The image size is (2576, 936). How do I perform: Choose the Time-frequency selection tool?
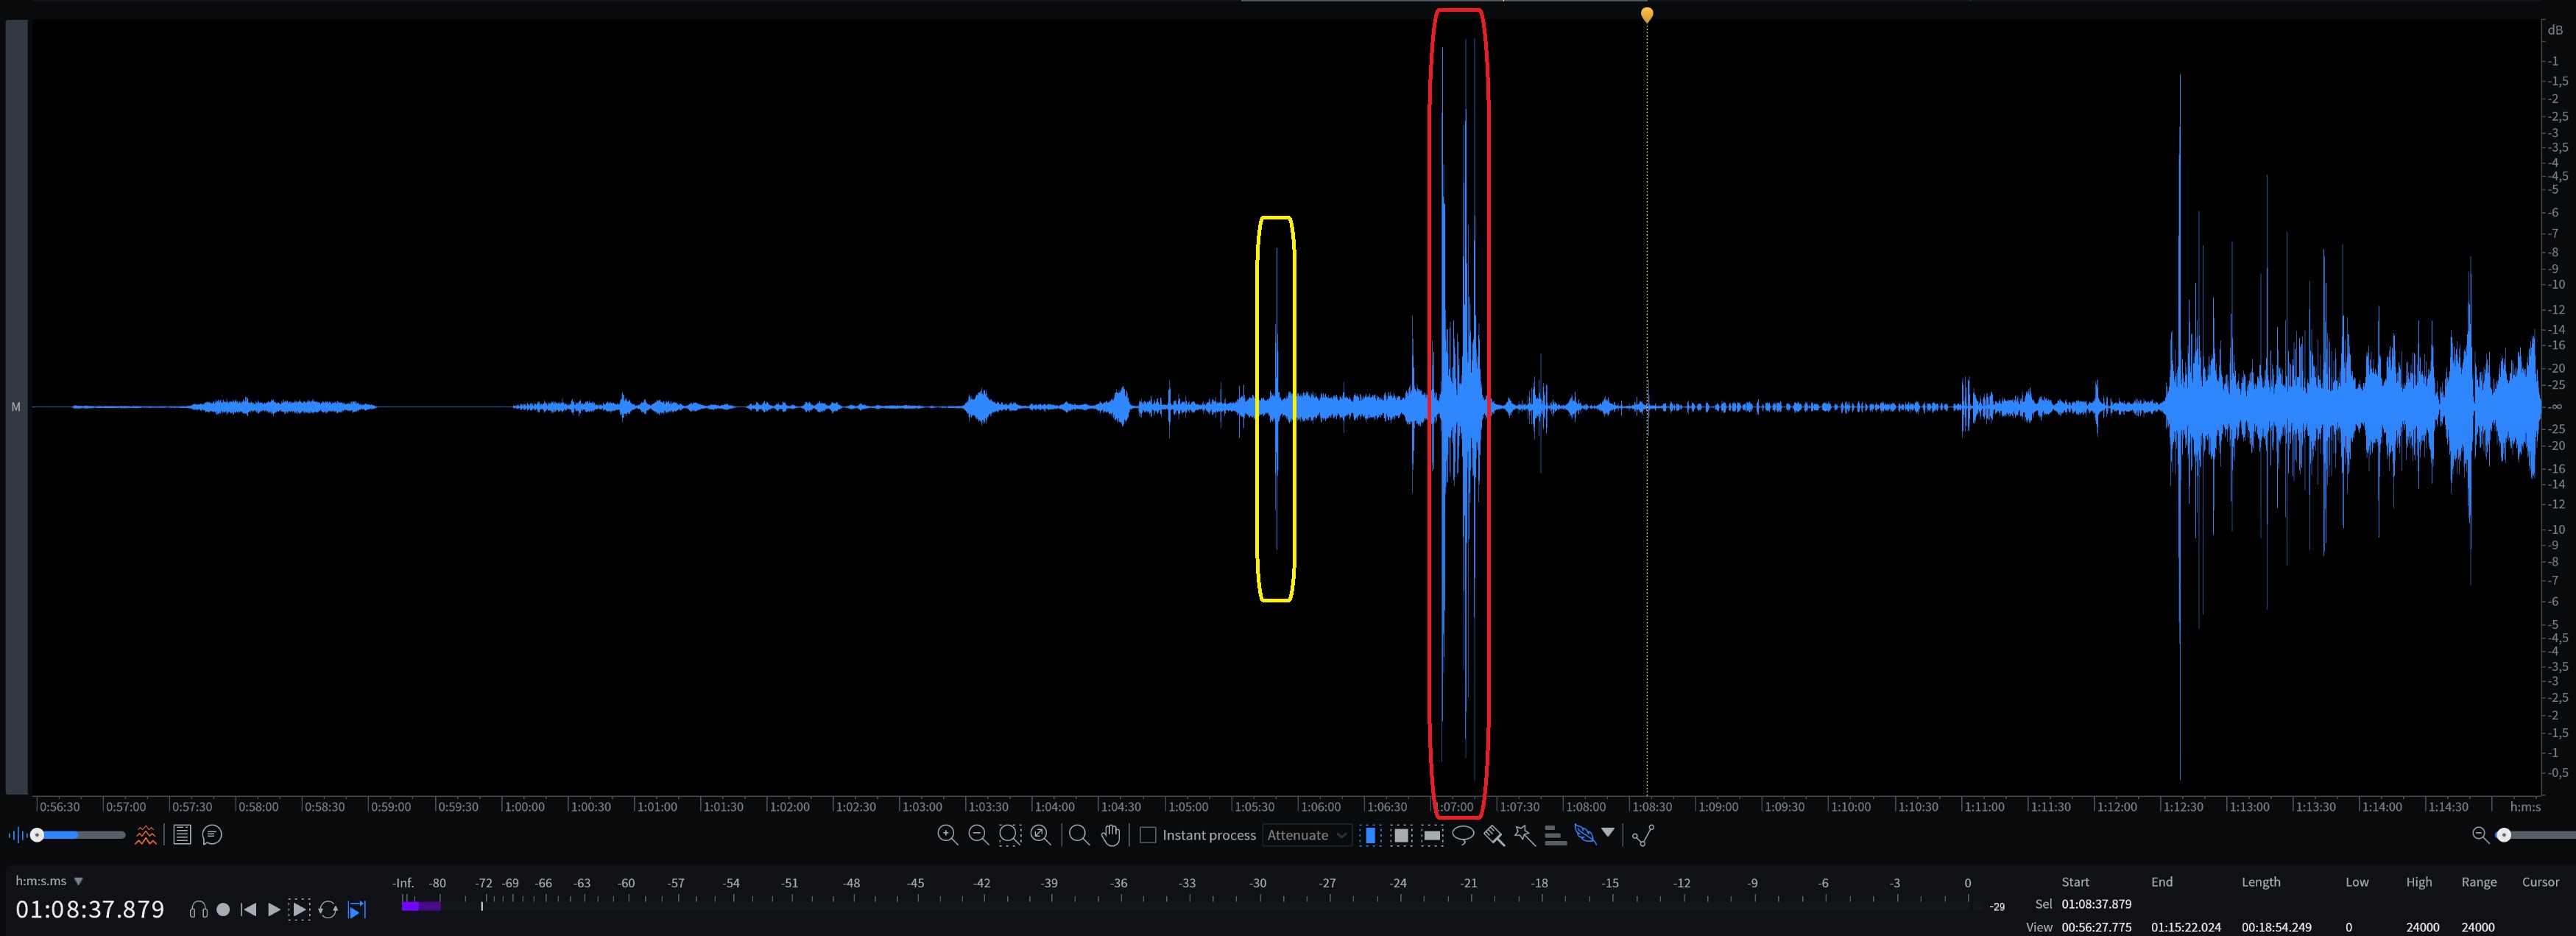[1402, 835]
